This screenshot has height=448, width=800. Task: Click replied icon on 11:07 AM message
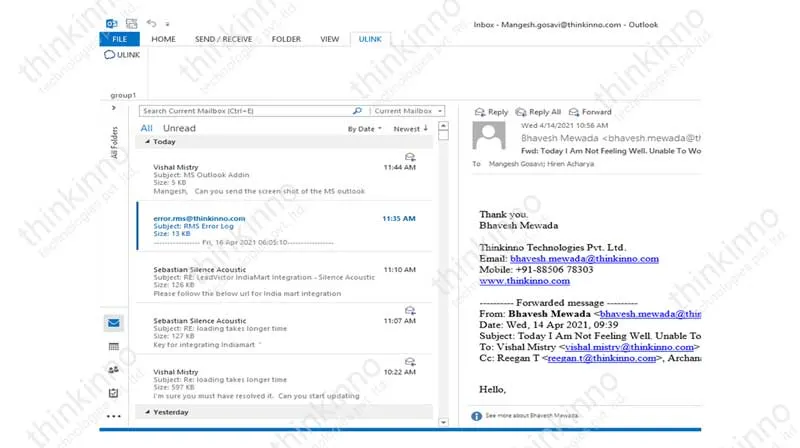point(410,310)
